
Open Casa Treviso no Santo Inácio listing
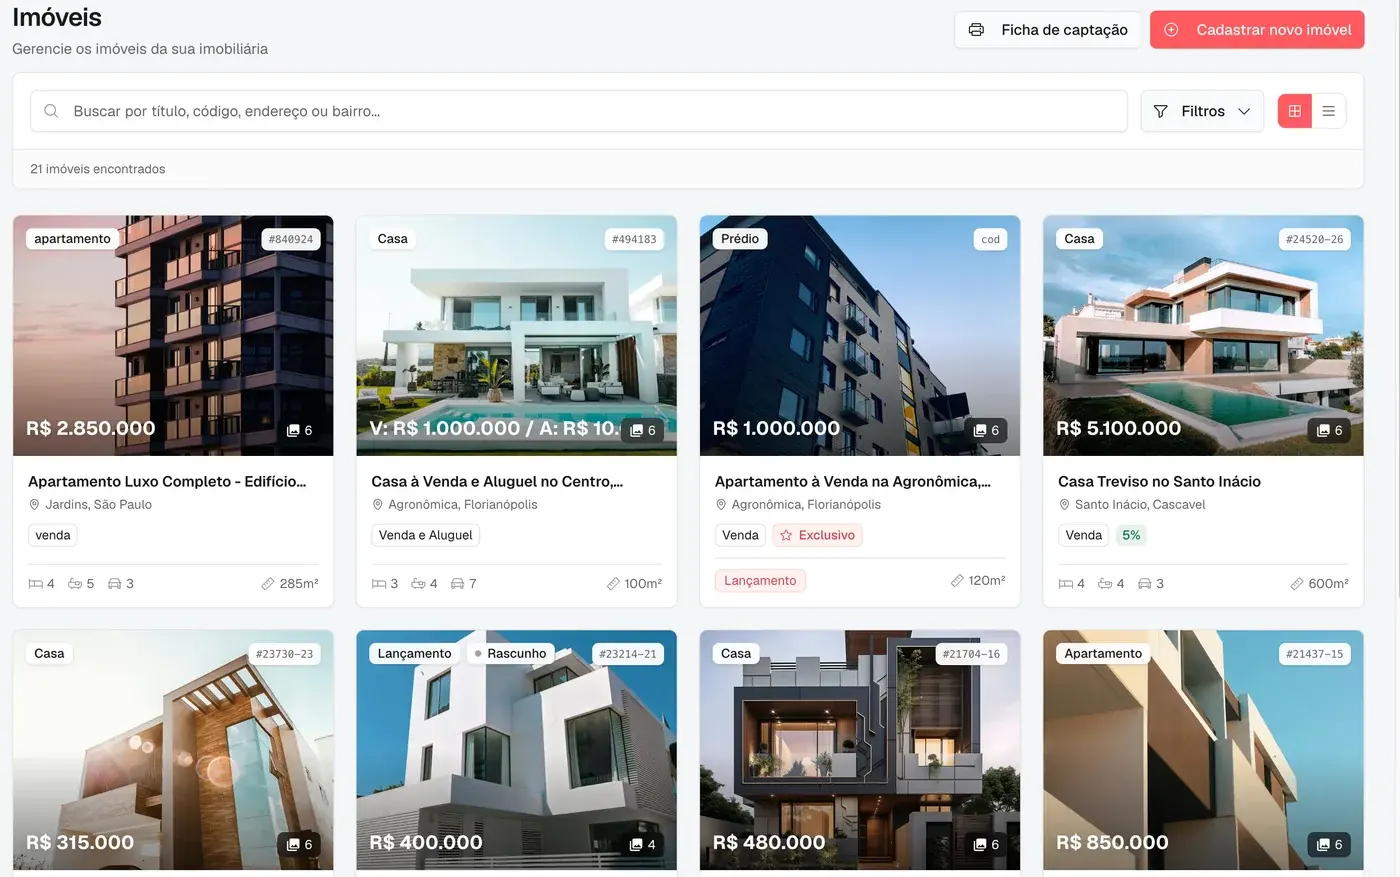pos(1159,481)
